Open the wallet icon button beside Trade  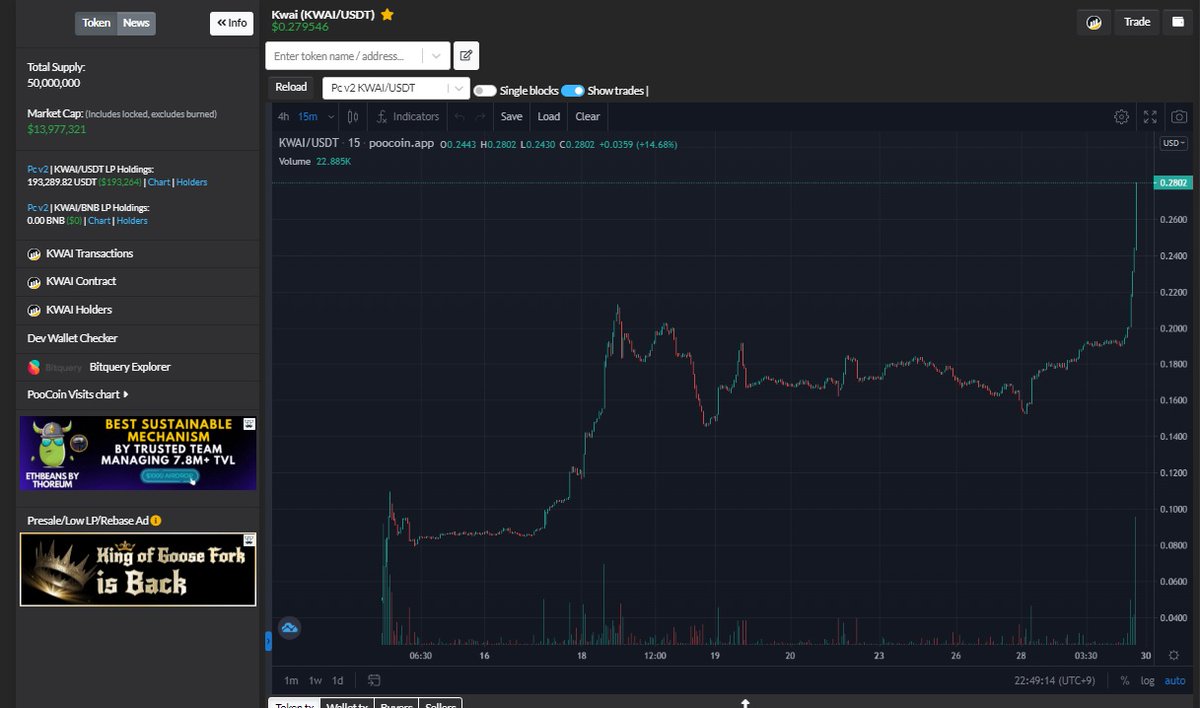pos(1176,22)
